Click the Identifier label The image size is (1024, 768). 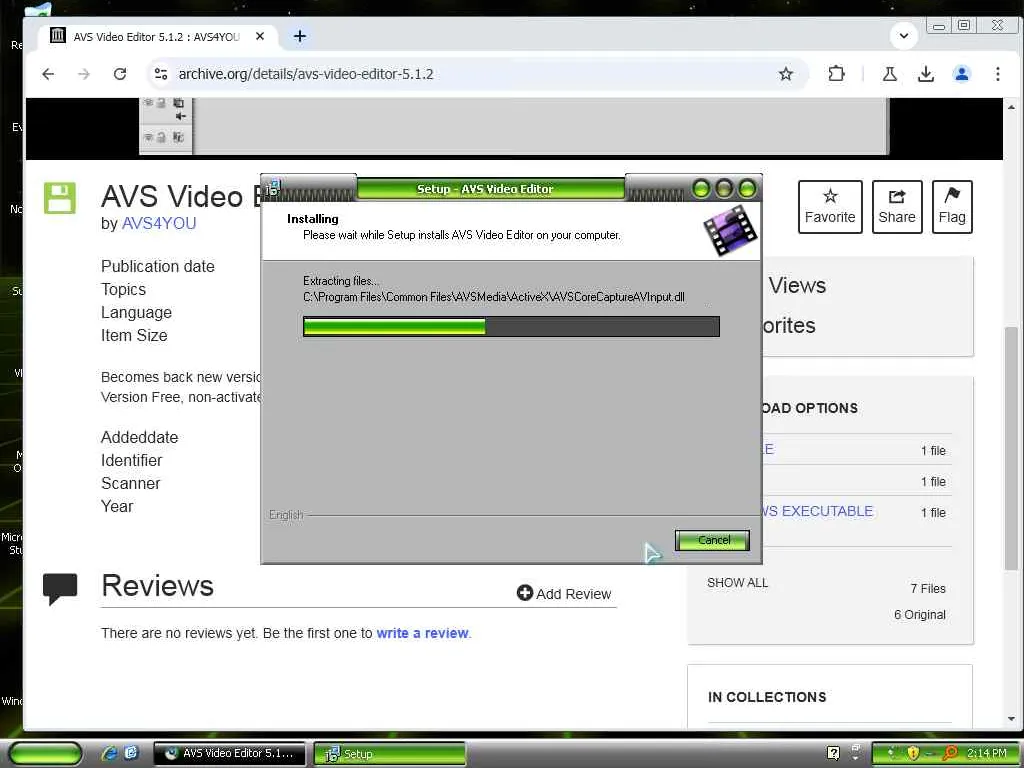tap(131, 460)
